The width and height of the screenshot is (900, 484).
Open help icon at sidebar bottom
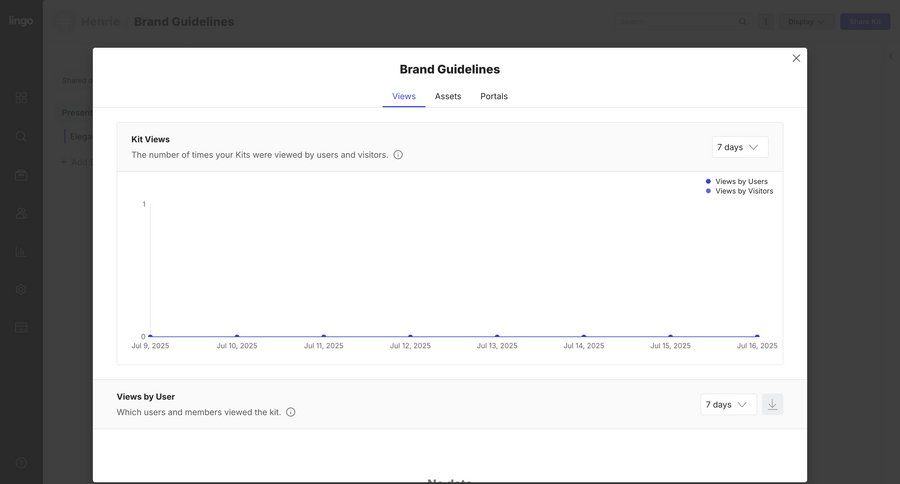[x=21, y=463]
